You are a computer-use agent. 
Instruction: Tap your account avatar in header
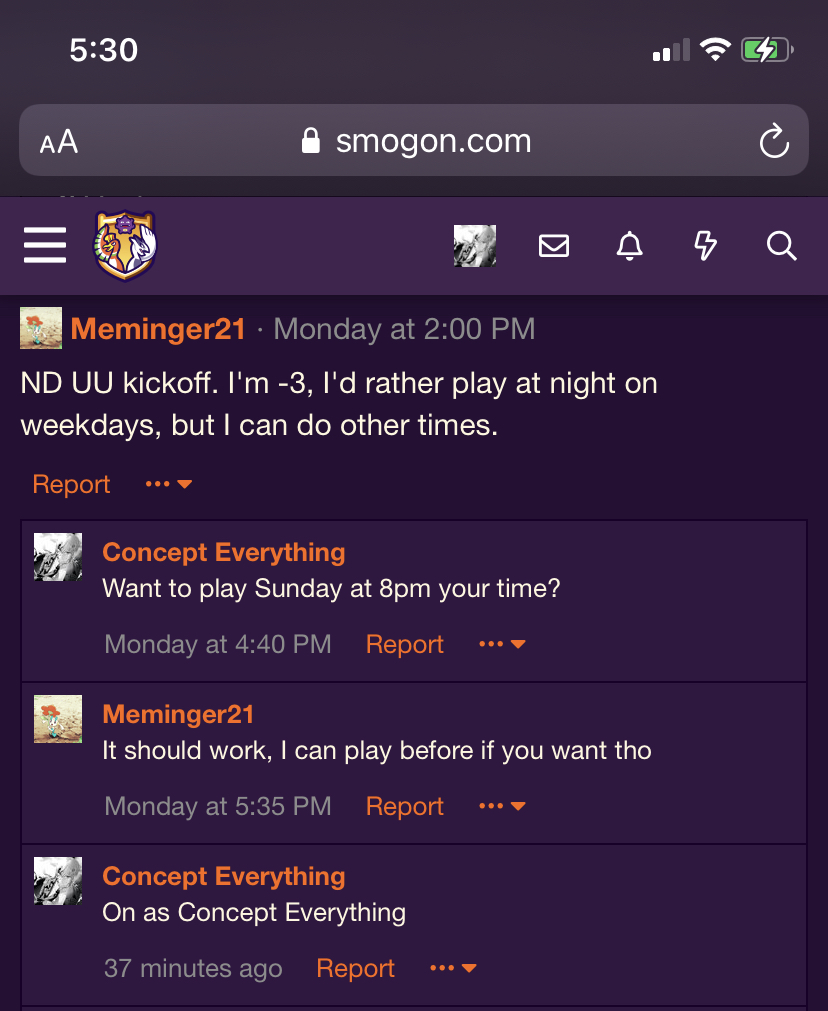(475, 246)
